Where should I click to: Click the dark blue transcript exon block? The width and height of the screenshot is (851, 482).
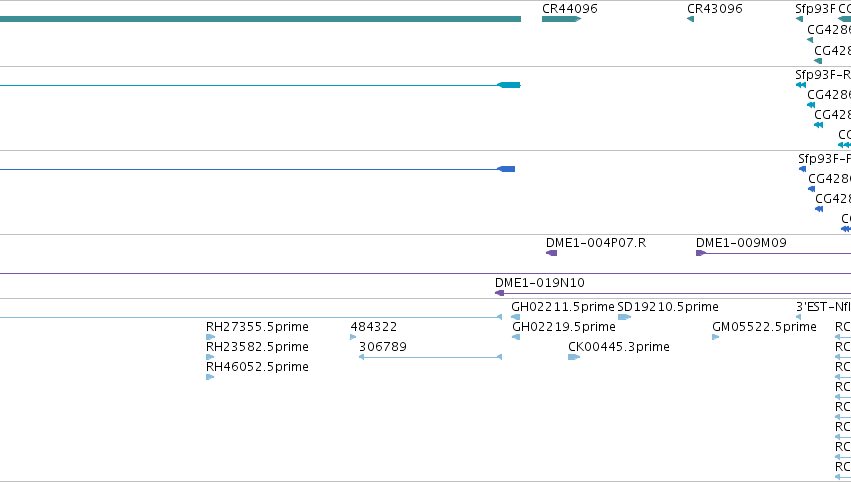506,169
